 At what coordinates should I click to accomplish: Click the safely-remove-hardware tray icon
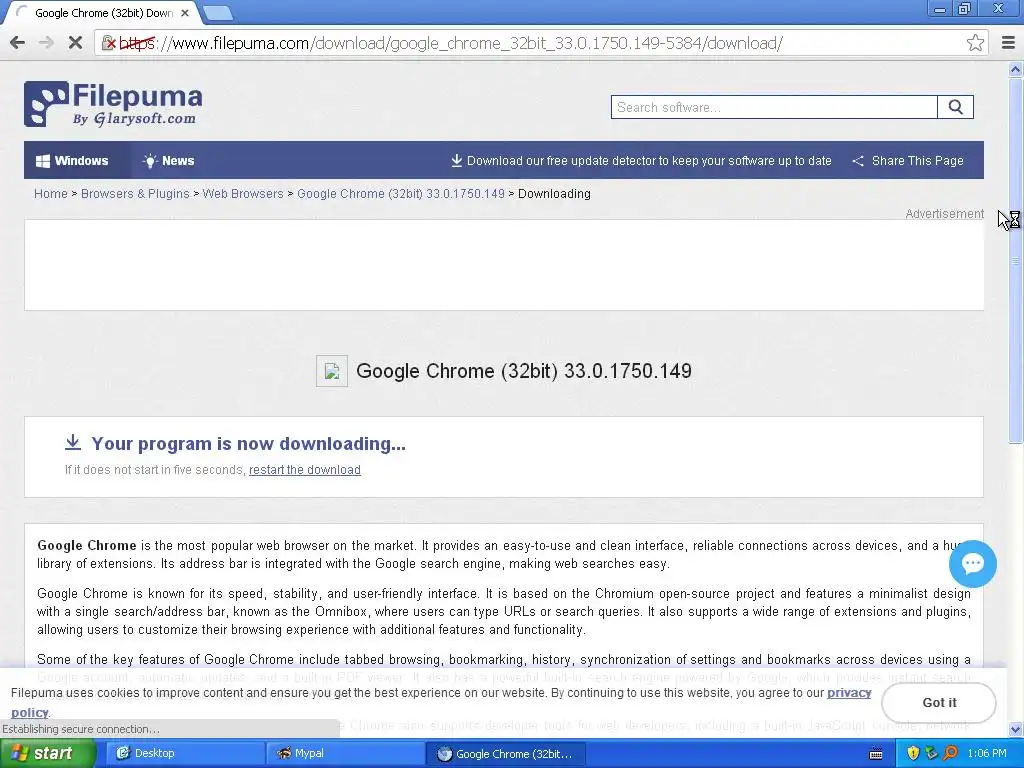coord(931,754)
